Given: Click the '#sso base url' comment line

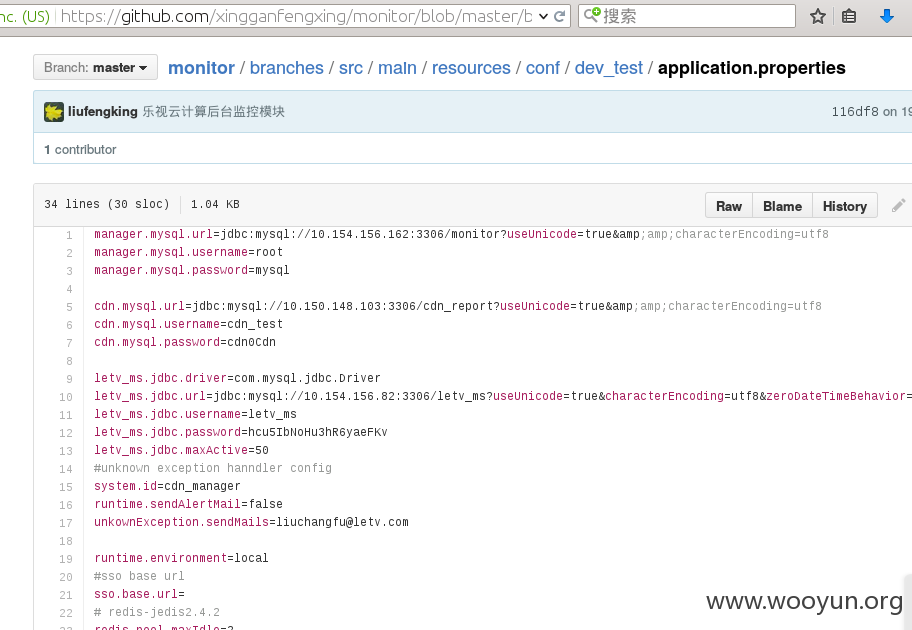Looking at the screenshot, I should click(139, 576).
